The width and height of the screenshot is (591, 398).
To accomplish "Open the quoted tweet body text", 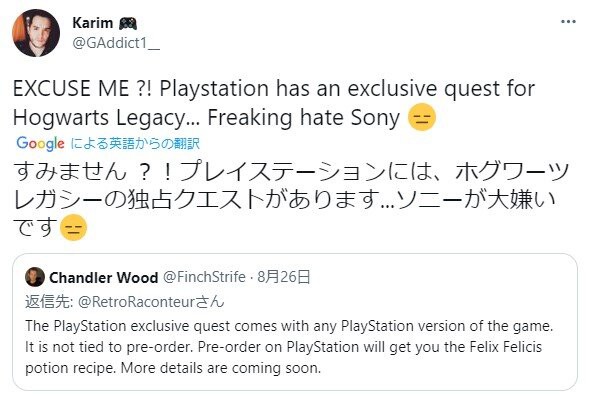I will [289, 347].
